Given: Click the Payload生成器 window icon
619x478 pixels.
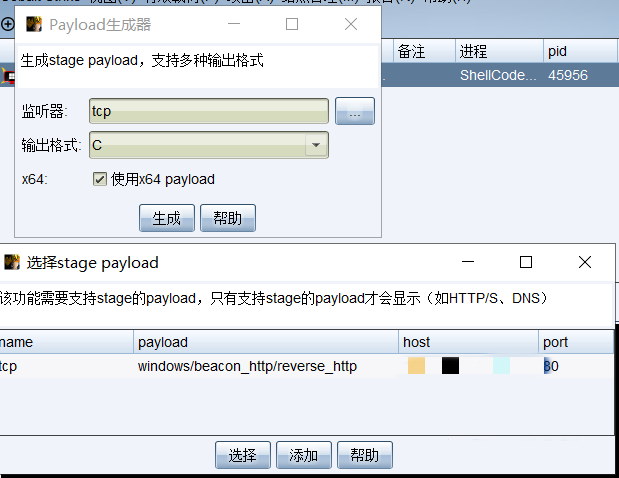Looking at the screenshot, I should (34, 24).
